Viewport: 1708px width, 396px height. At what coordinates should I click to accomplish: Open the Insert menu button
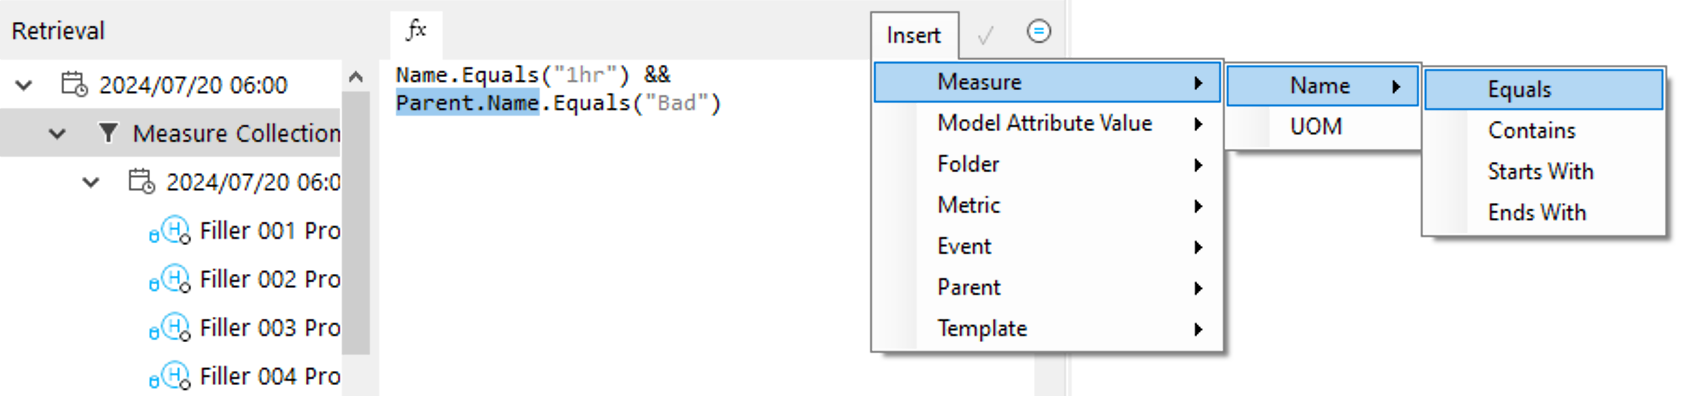point(914,36)
